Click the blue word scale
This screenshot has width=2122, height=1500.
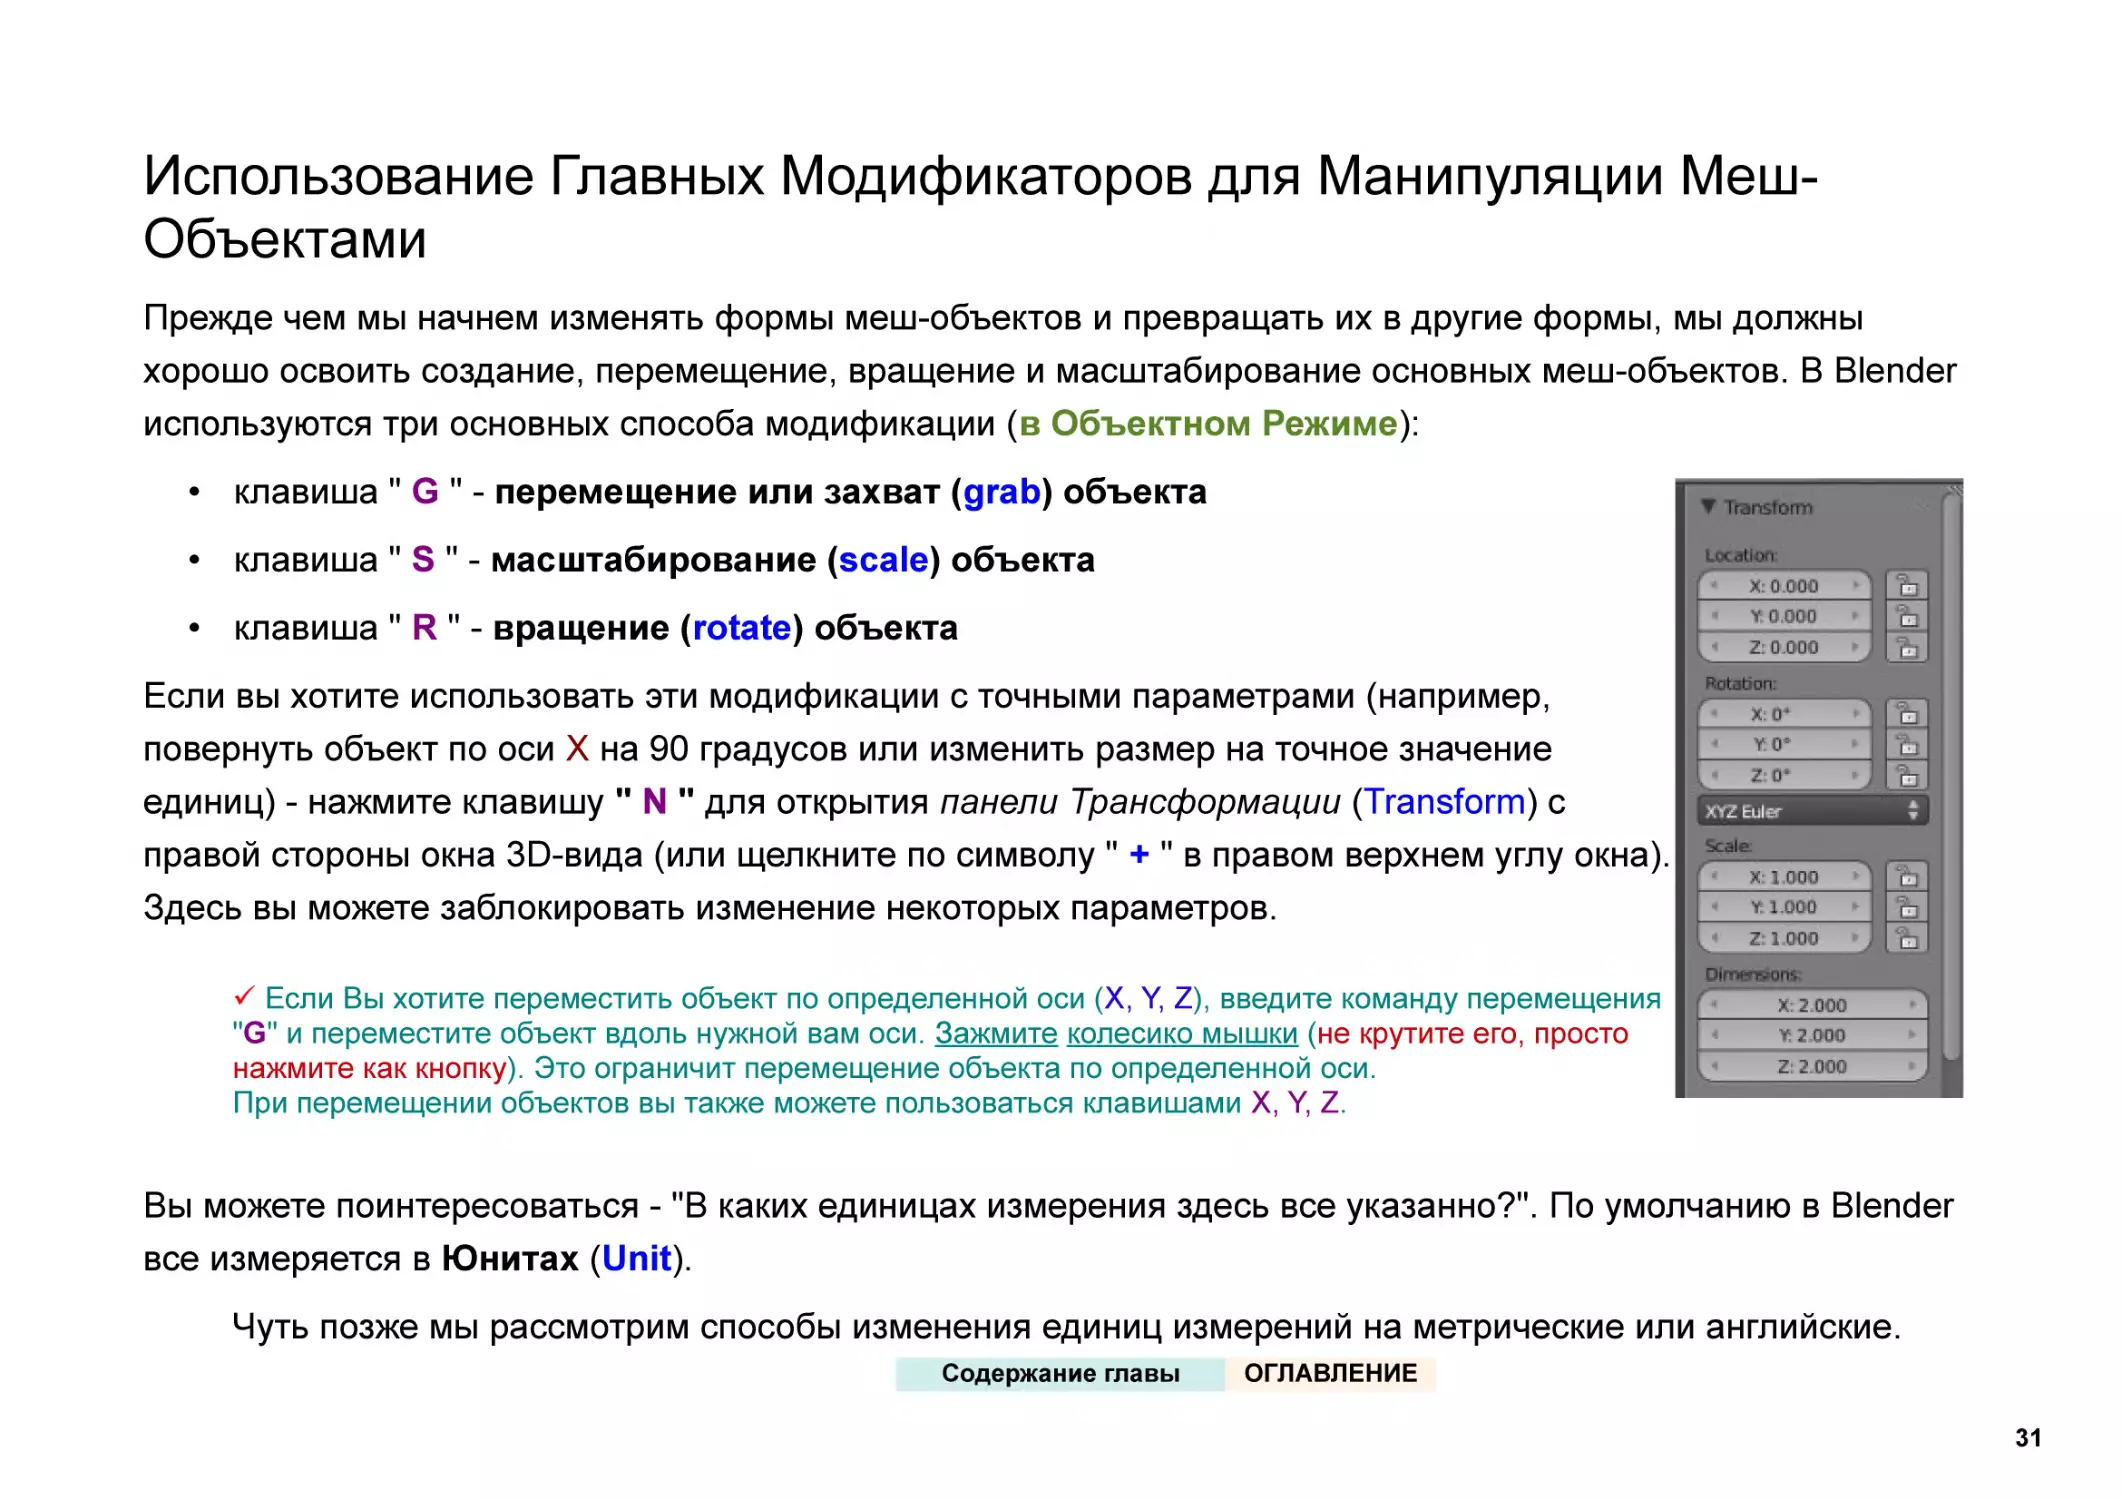coord(883,560)
